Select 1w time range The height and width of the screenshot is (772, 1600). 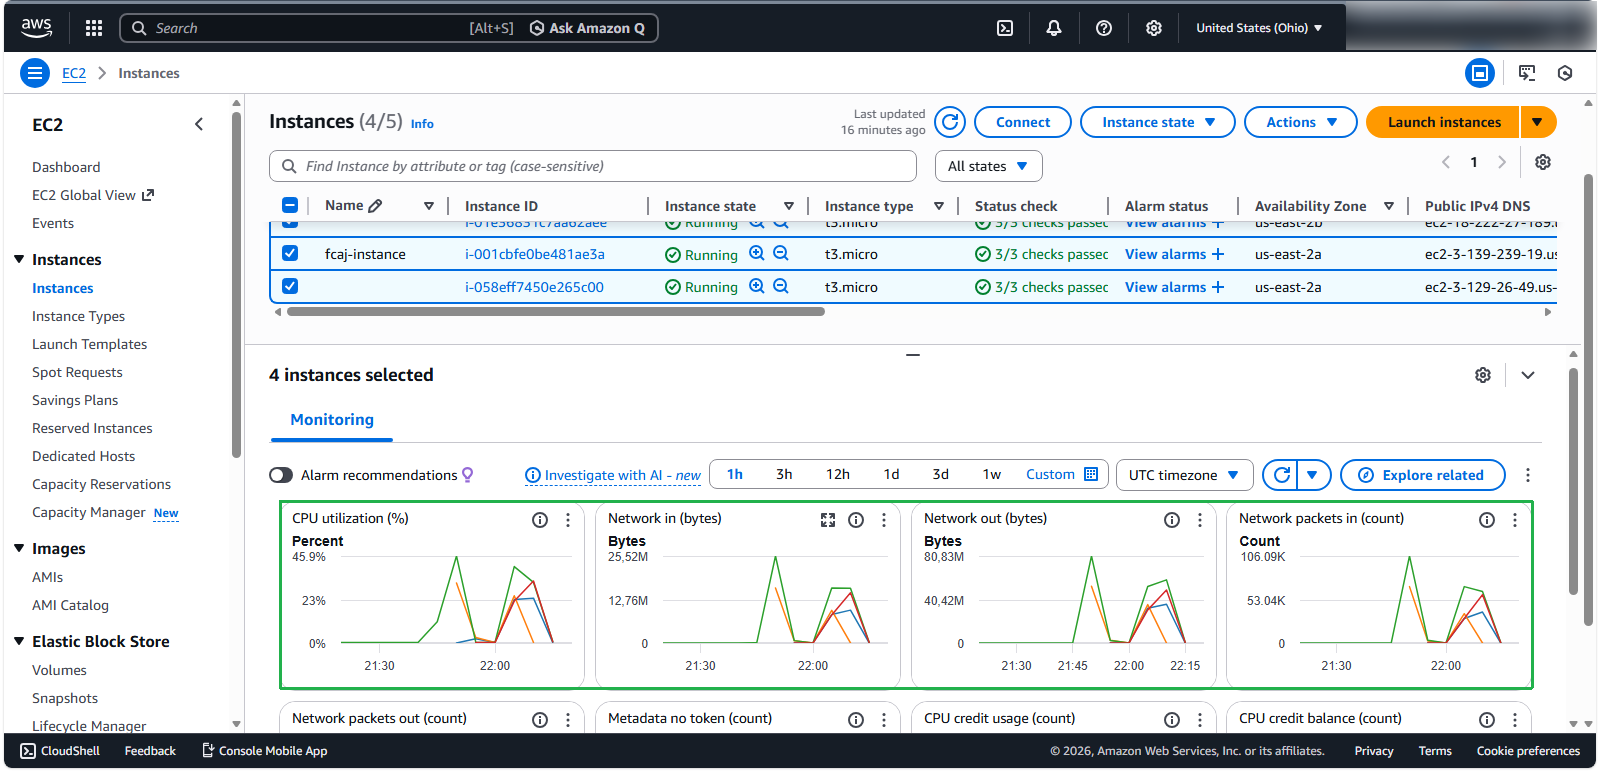click(x=992, y=474)
